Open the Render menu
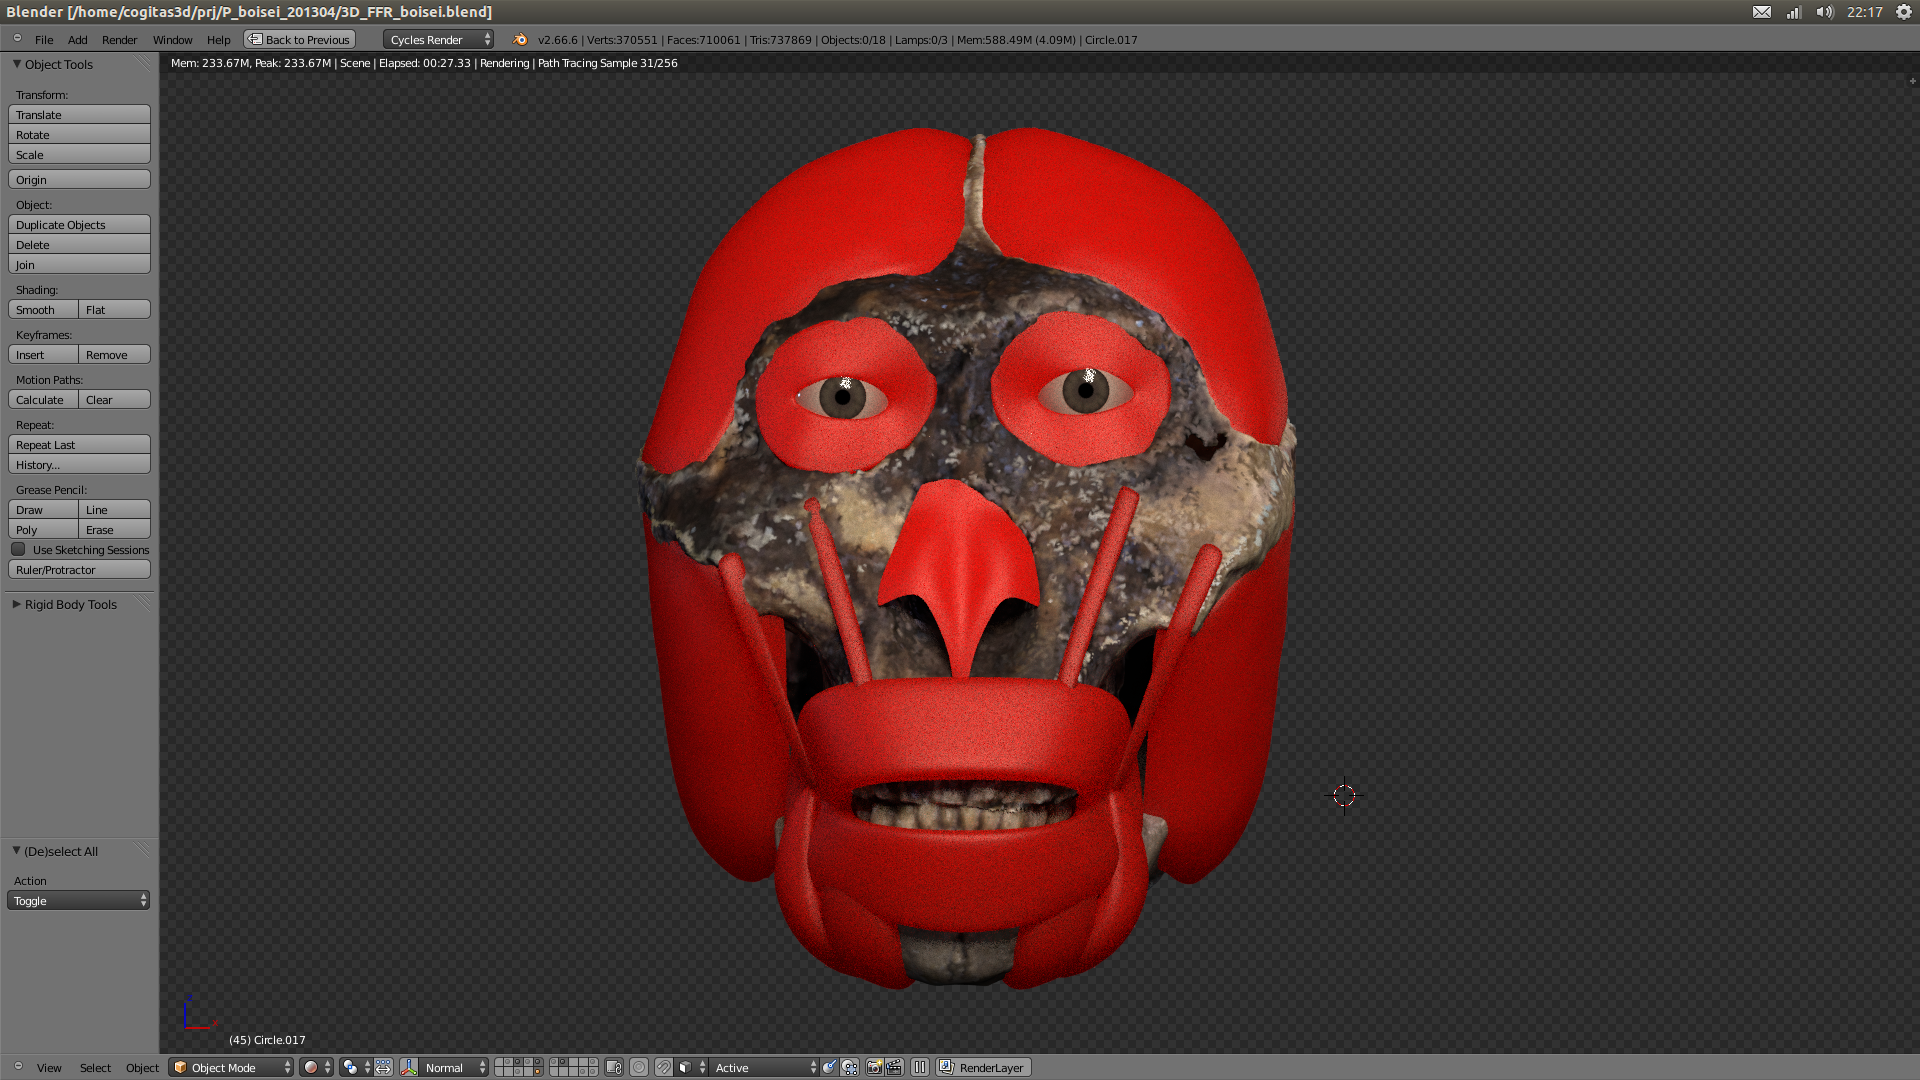This screenshot has height=1080, width=1920. [x=119, y=40]
